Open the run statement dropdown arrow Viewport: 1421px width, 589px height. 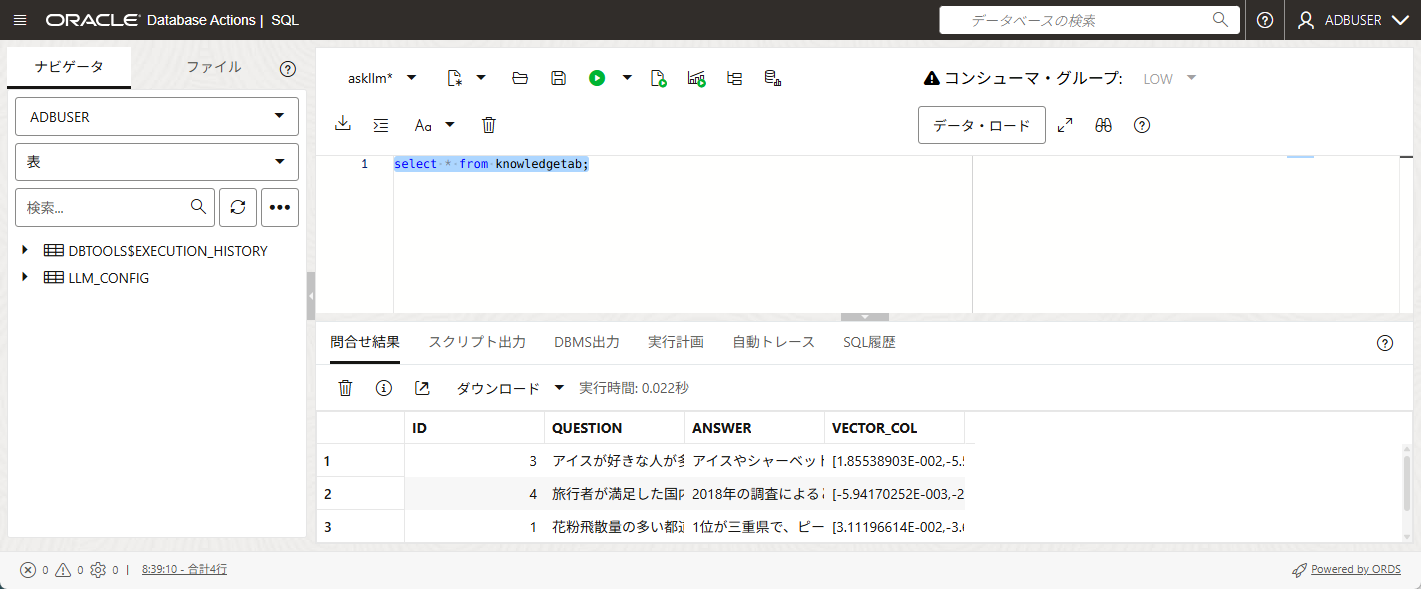(627, 77)
